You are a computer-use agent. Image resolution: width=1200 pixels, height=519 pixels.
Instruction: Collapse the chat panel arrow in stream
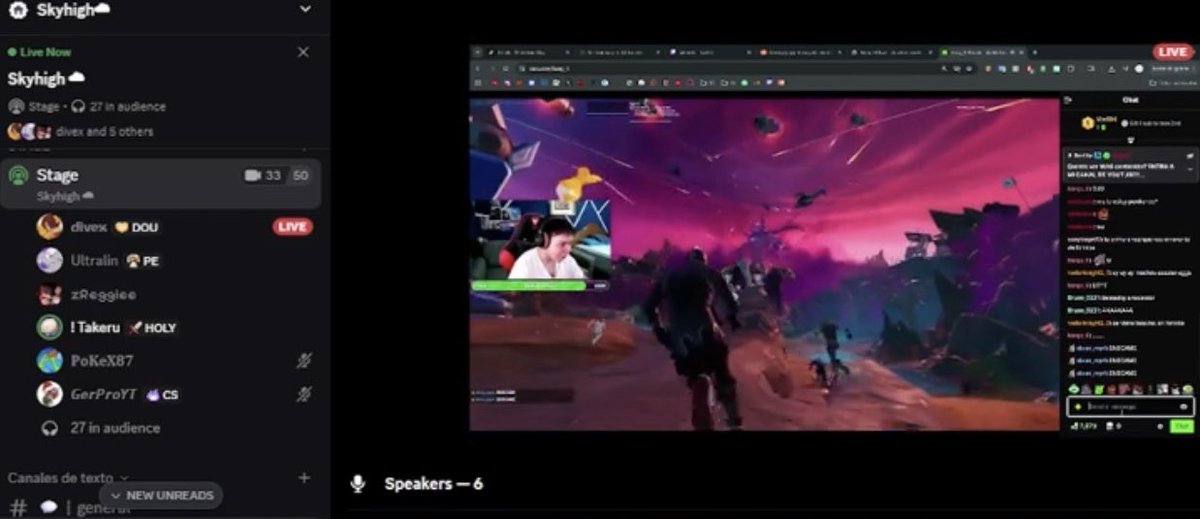click(1069, 100)
